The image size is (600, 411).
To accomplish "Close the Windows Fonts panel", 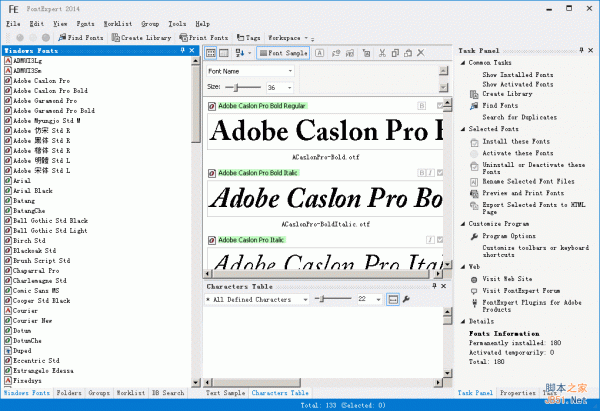I will (x=192, y=50).
